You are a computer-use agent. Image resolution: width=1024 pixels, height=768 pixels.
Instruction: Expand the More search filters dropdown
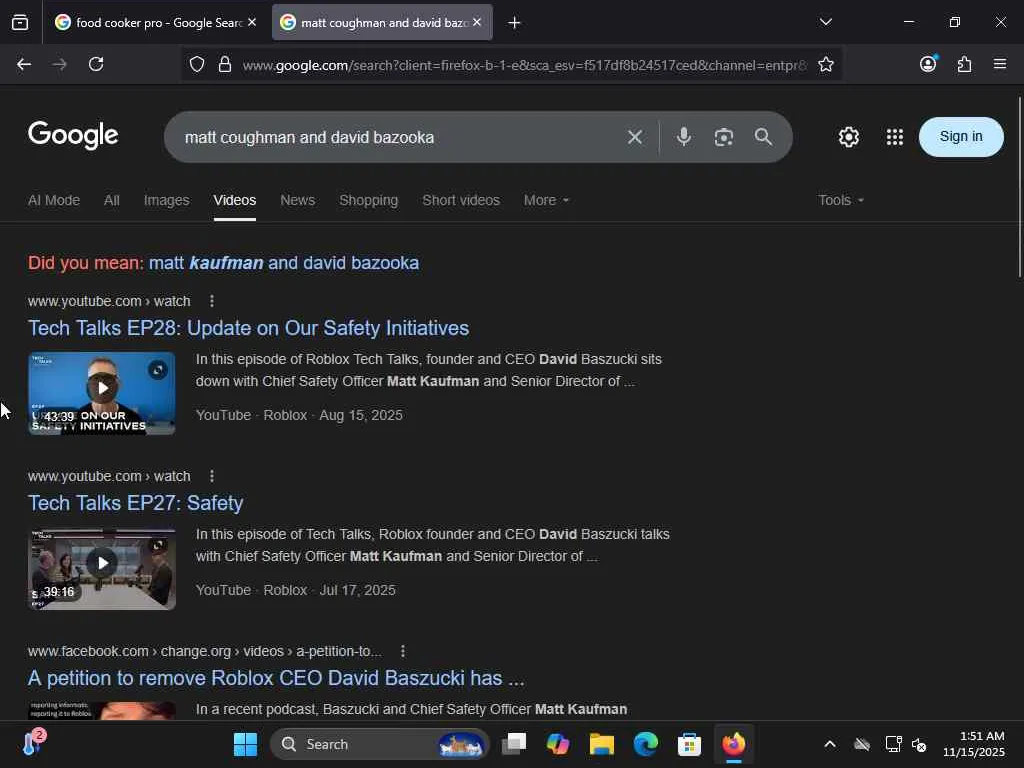[x=546, y=200]
